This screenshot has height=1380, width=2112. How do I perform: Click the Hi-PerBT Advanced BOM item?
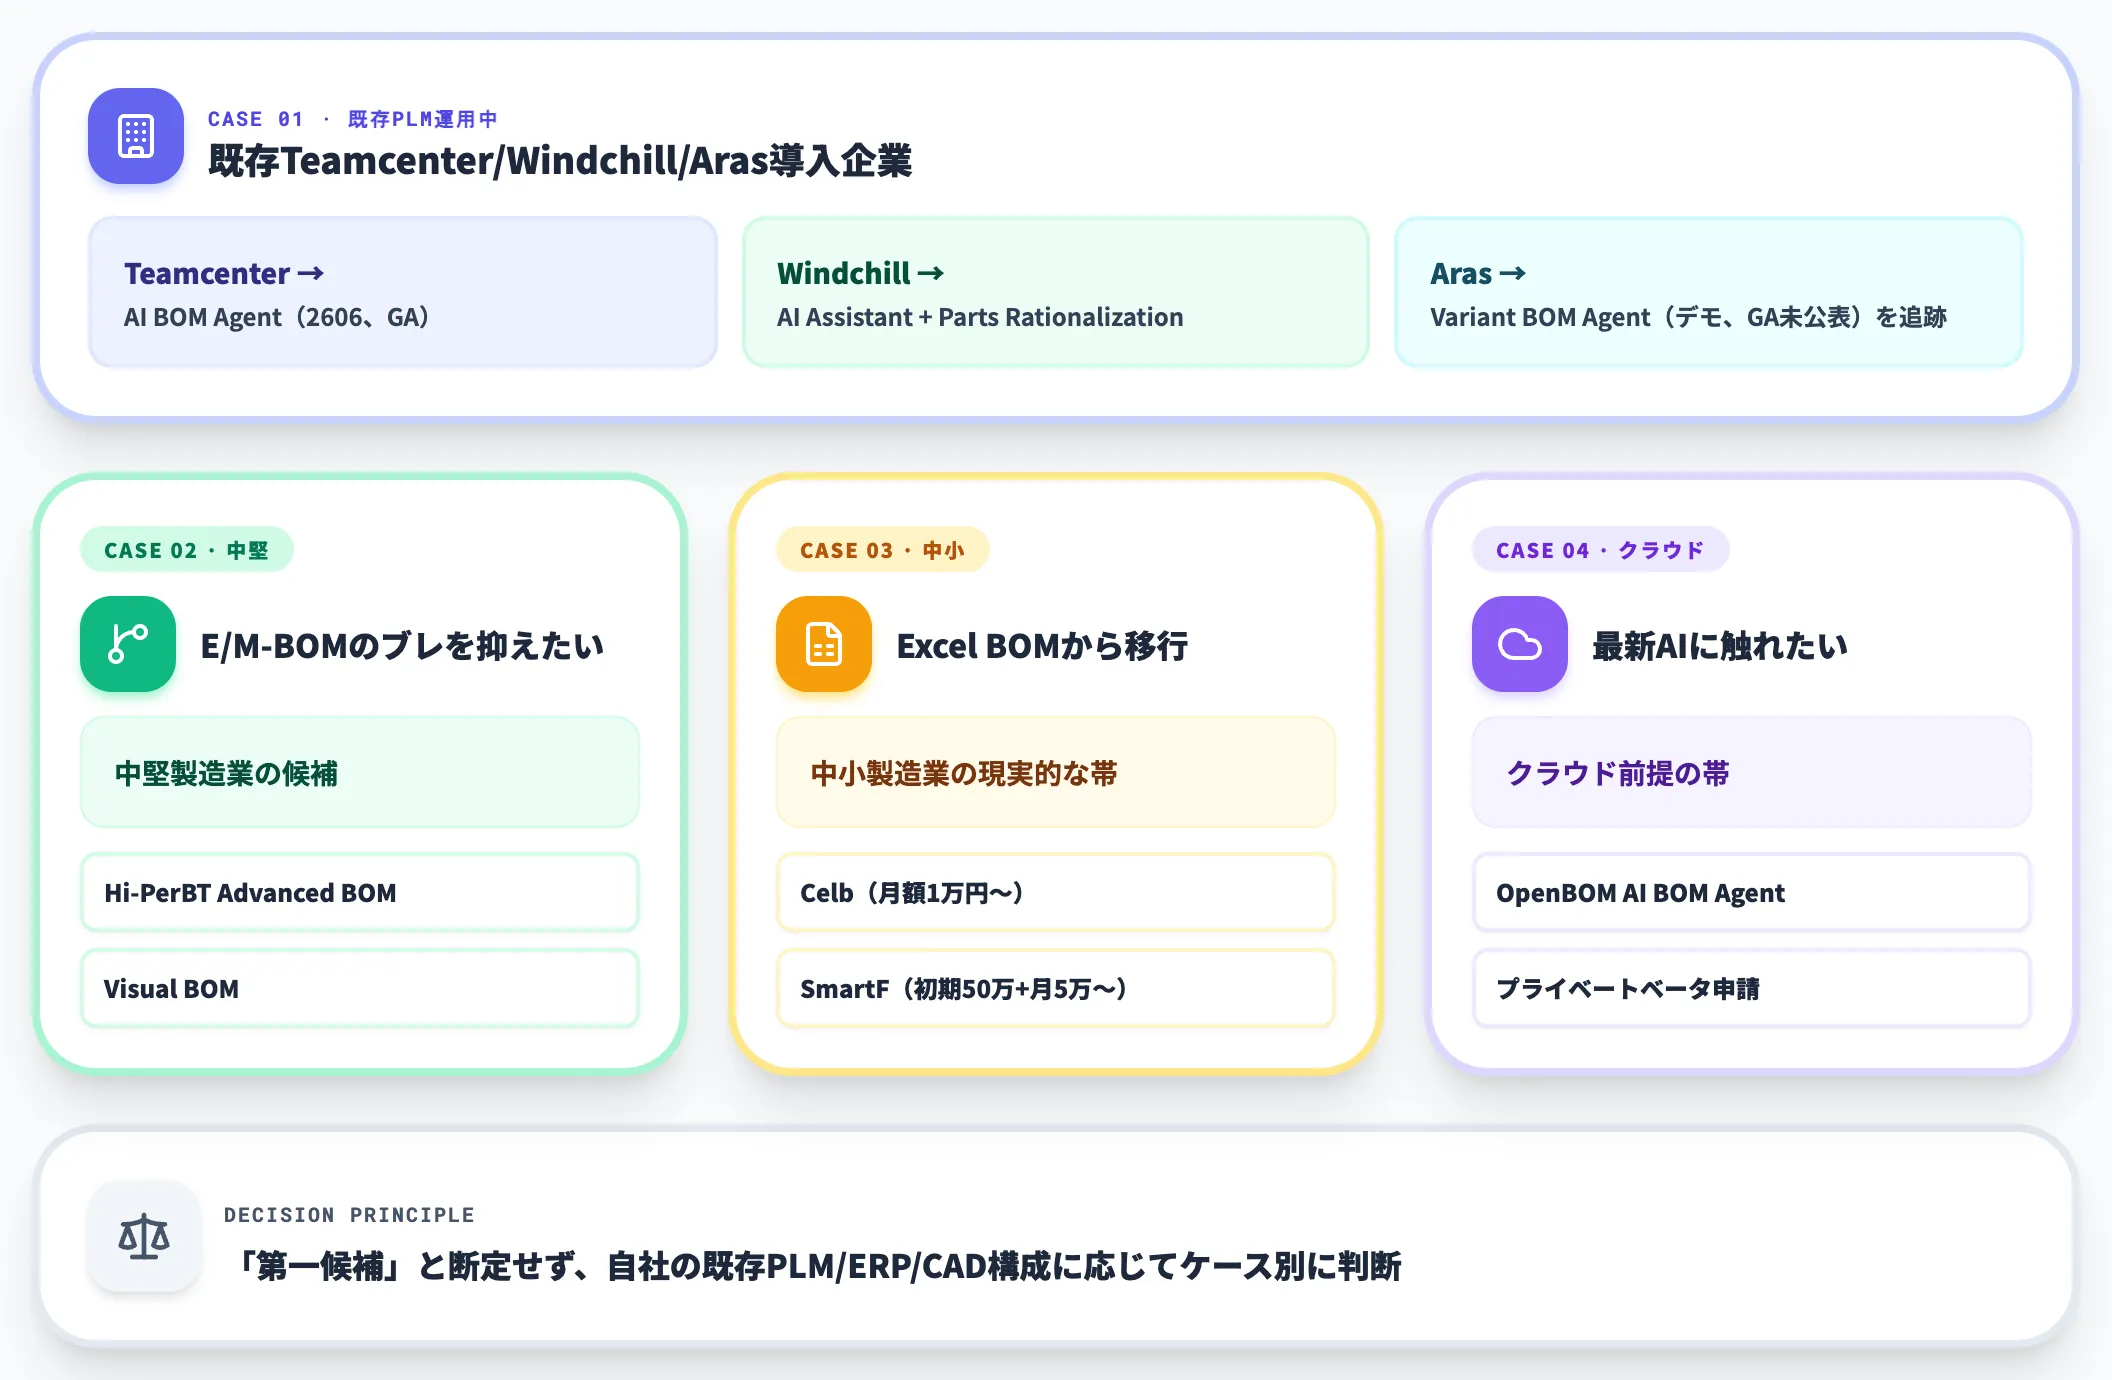pyautogui.click(x=360, y=892)
